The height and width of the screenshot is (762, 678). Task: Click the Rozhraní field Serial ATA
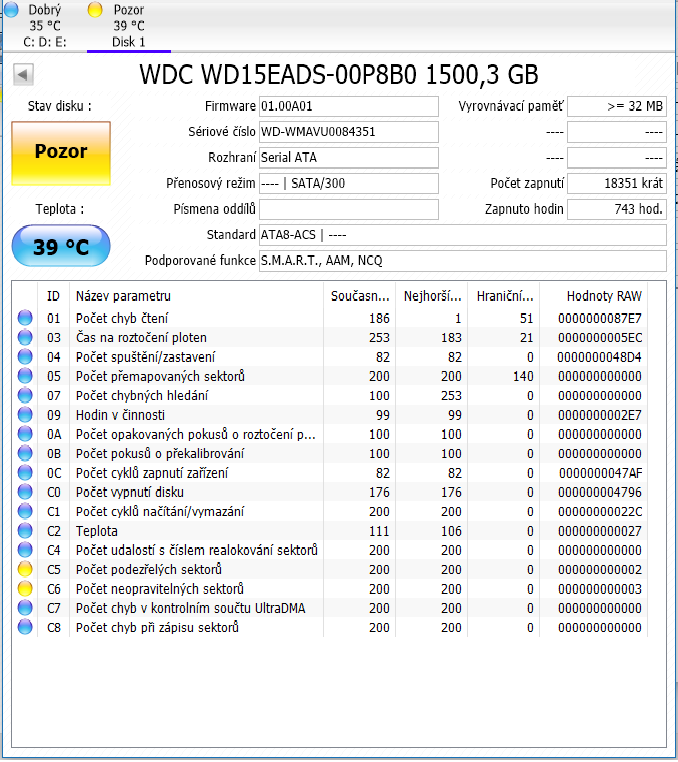348,158
